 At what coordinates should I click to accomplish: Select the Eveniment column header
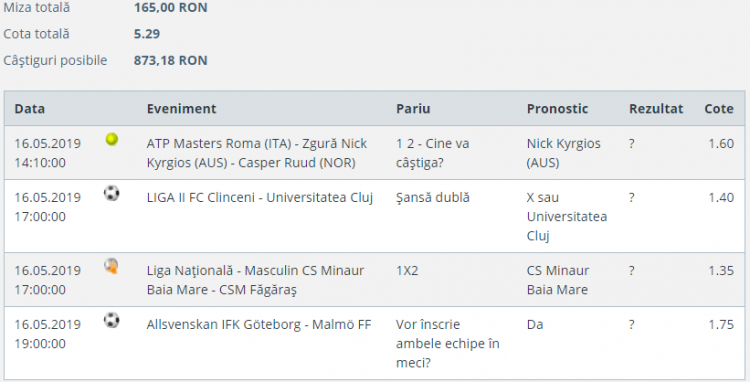[x=182, y=109]
